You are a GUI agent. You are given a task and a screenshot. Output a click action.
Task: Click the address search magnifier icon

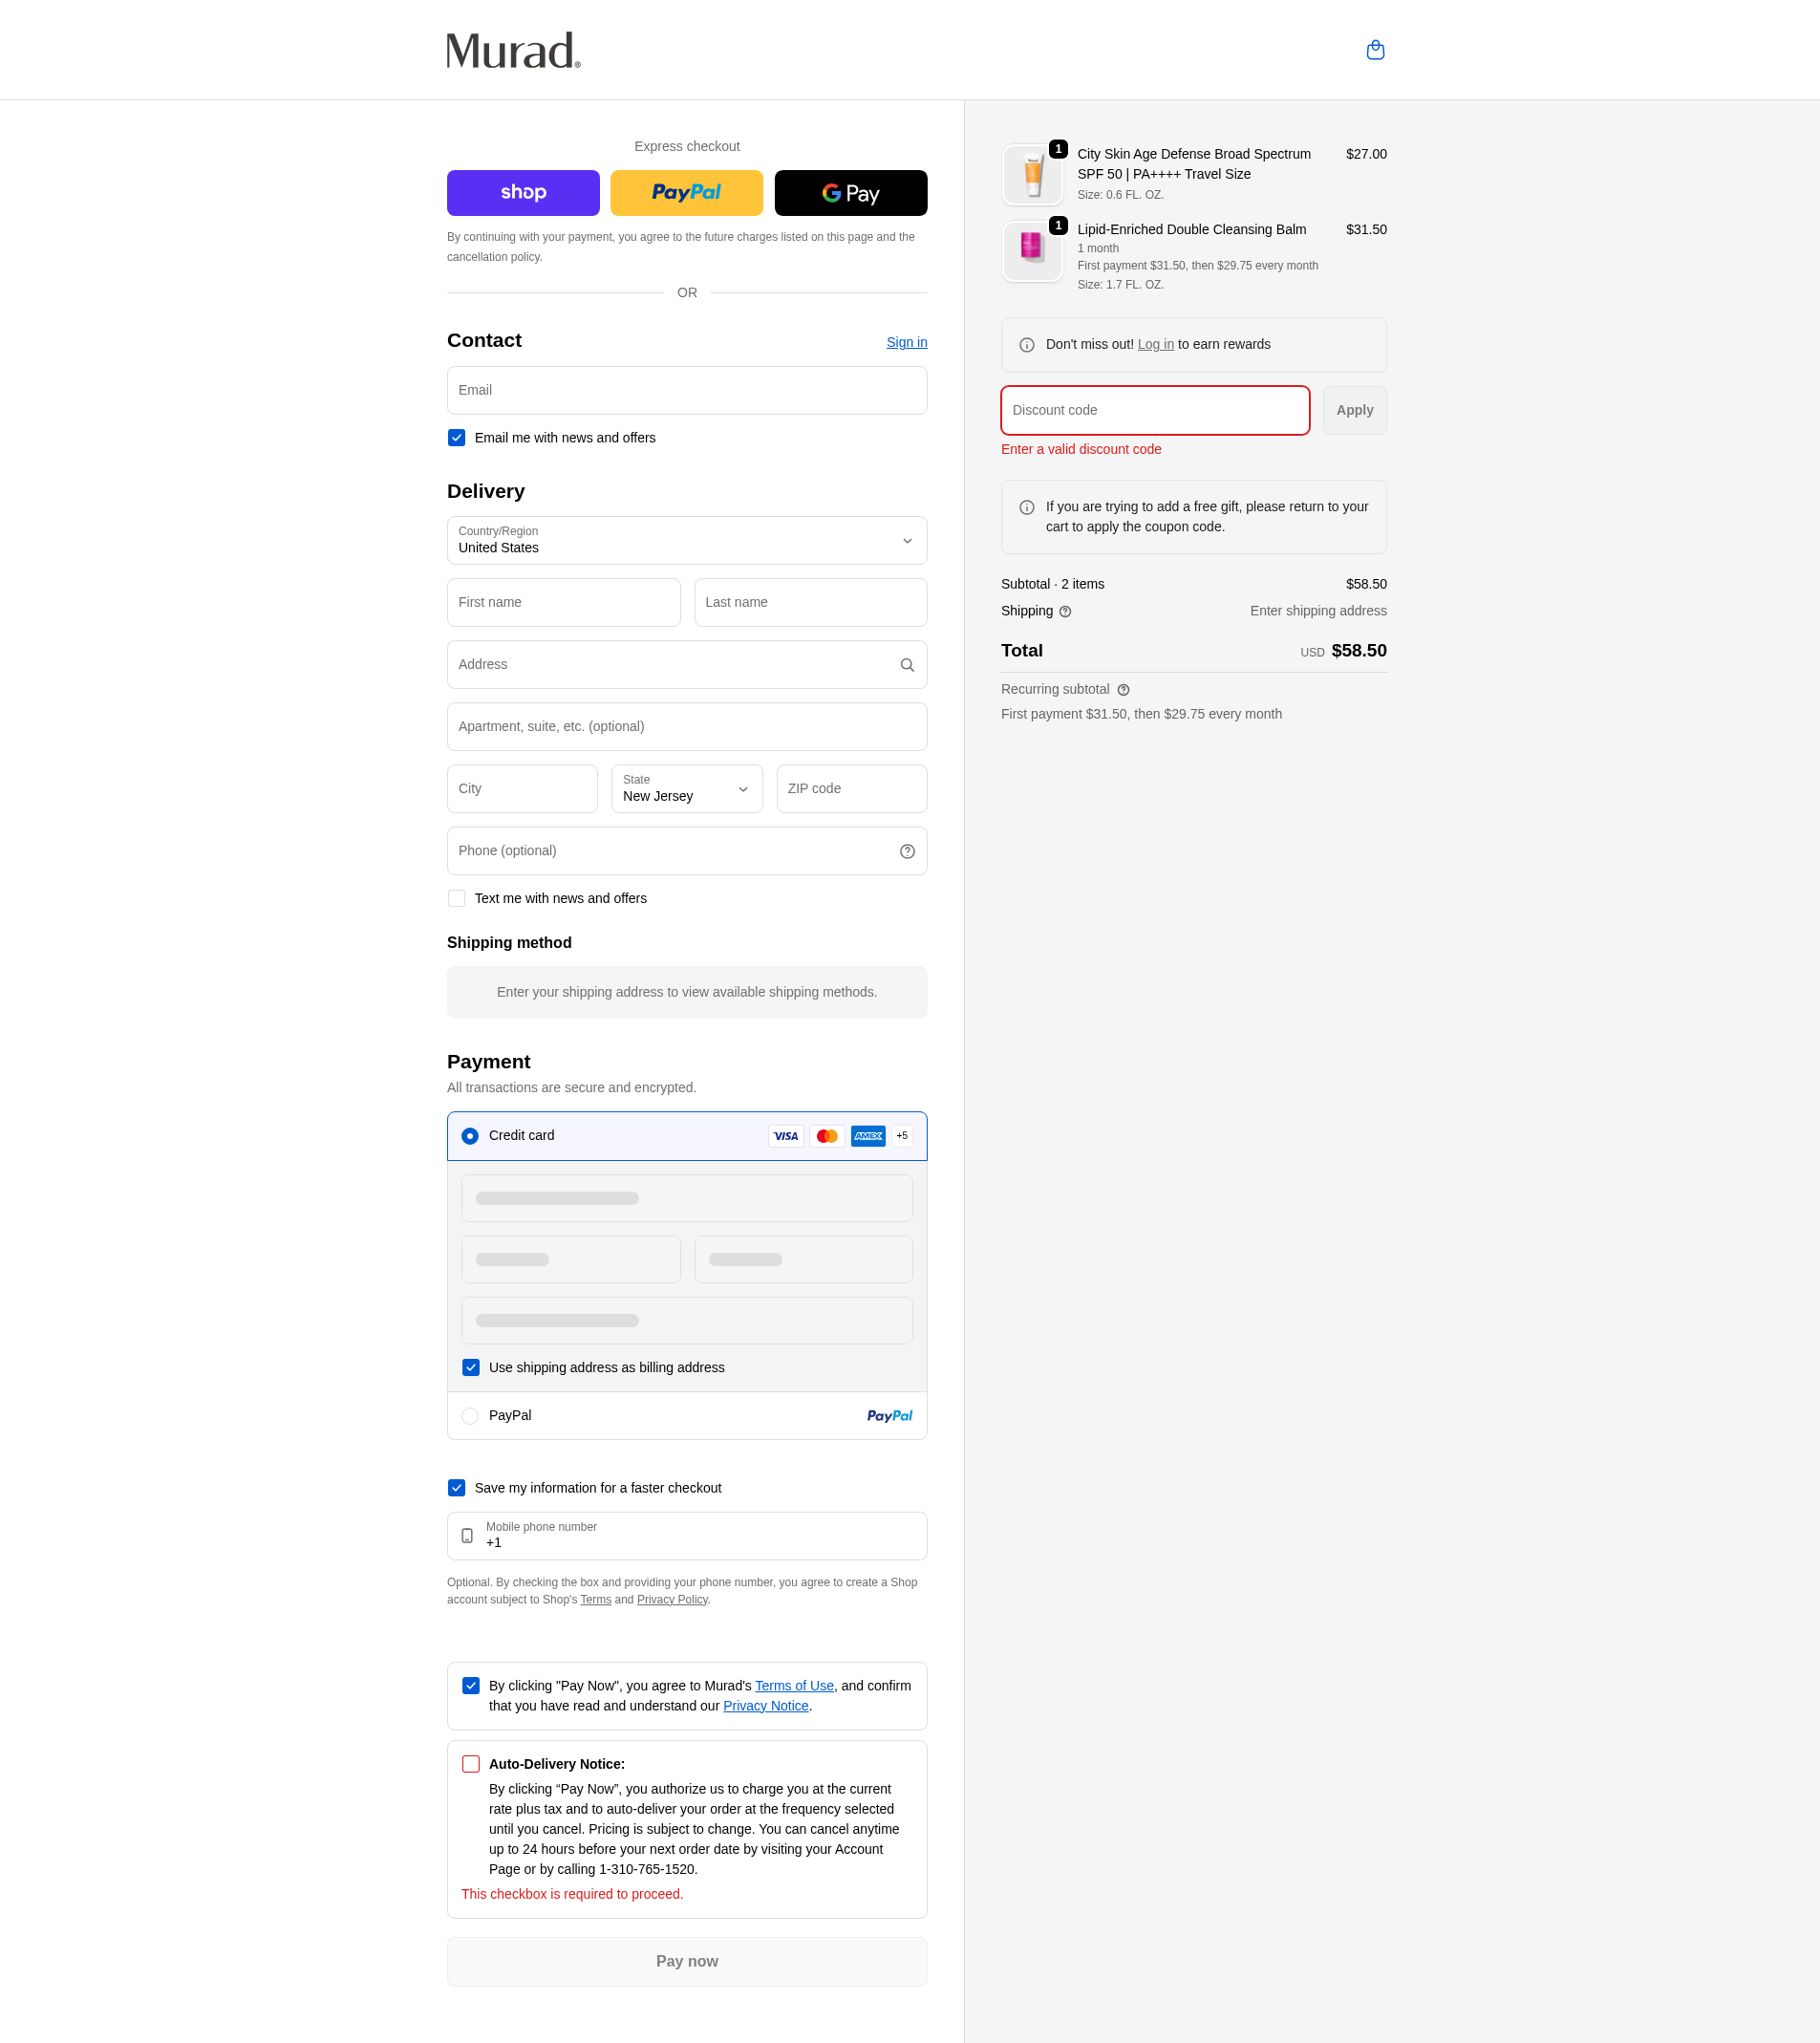(907, 665)
